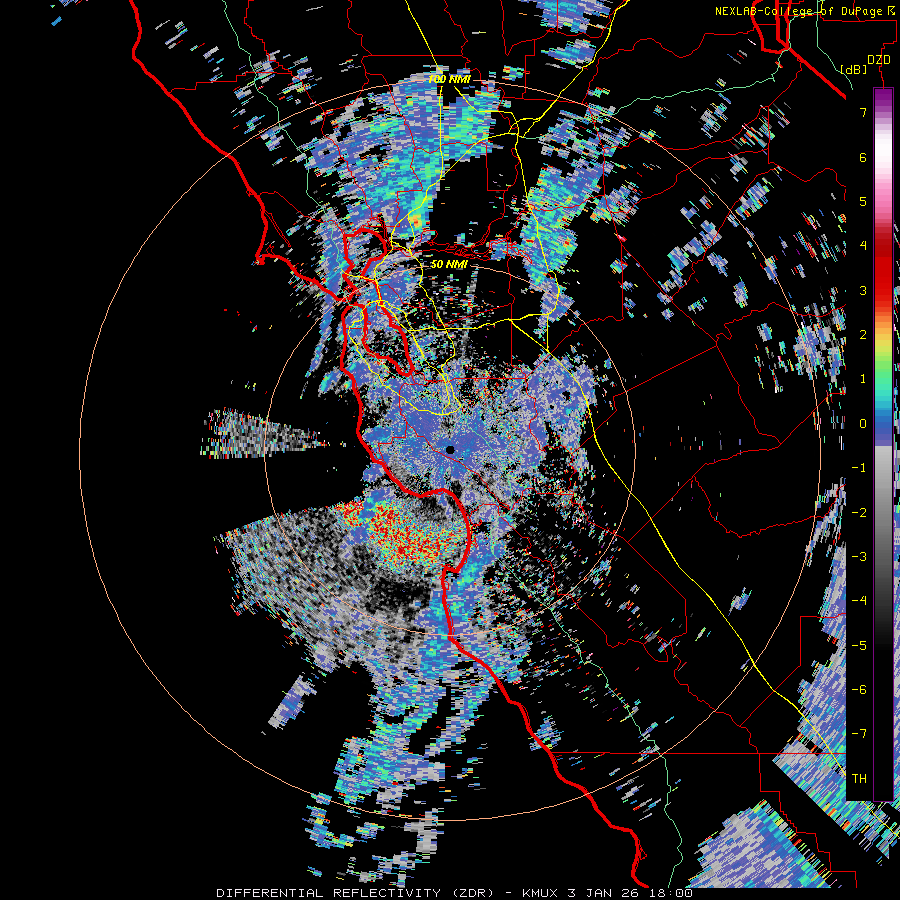The height and width of the screenshot is (900, 900).
Task: Click the 4 tick value on the color scale
Action: click(x=863, y=246)
